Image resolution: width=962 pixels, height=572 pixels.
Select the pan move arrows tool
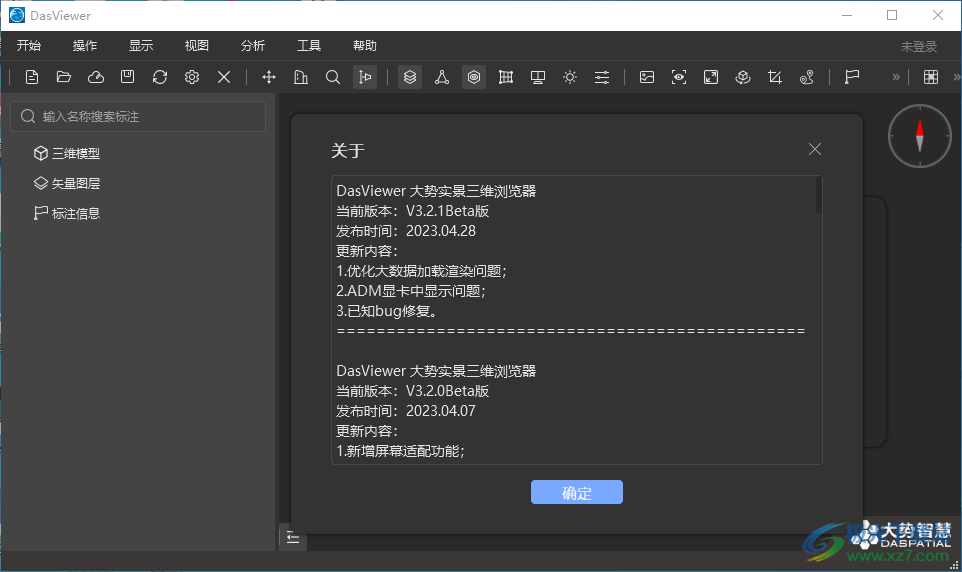(269, 77)
